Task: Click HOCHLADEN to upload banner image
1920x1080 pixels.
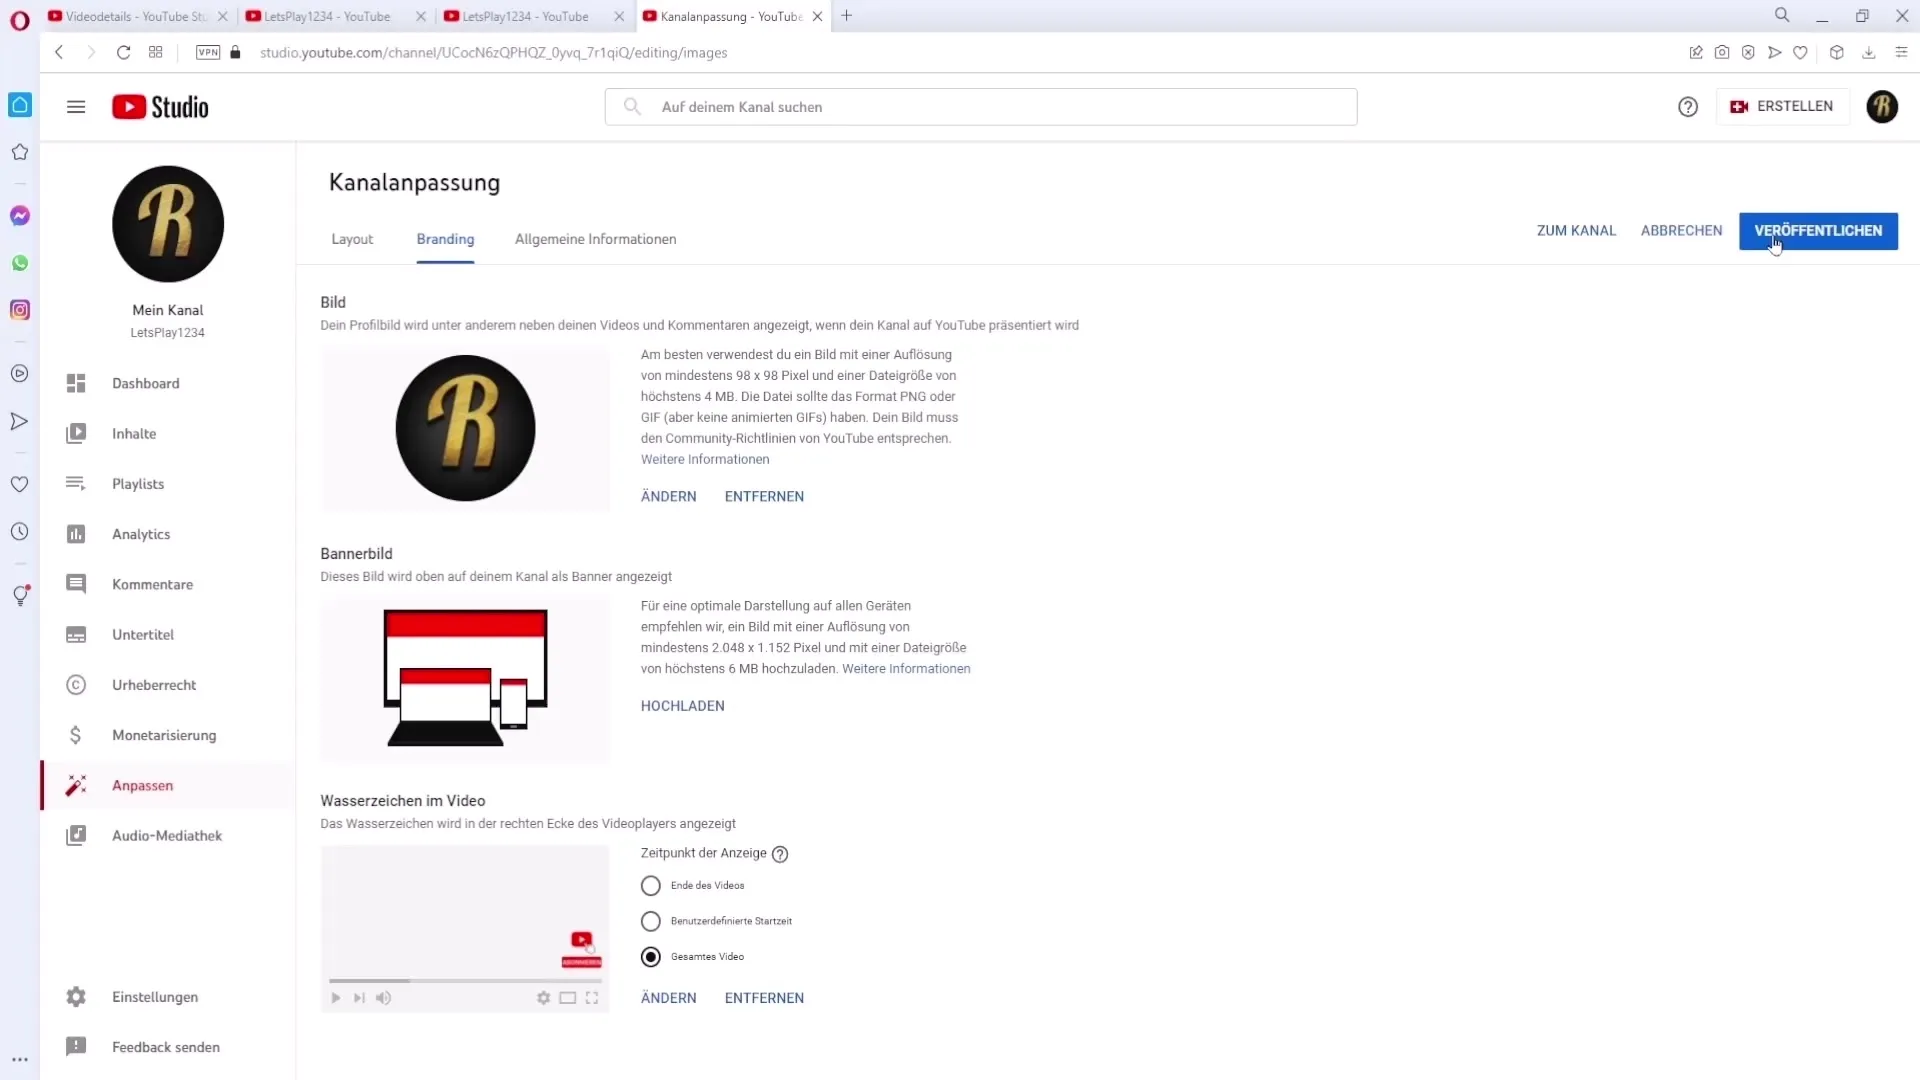Action: click(682, 705)
